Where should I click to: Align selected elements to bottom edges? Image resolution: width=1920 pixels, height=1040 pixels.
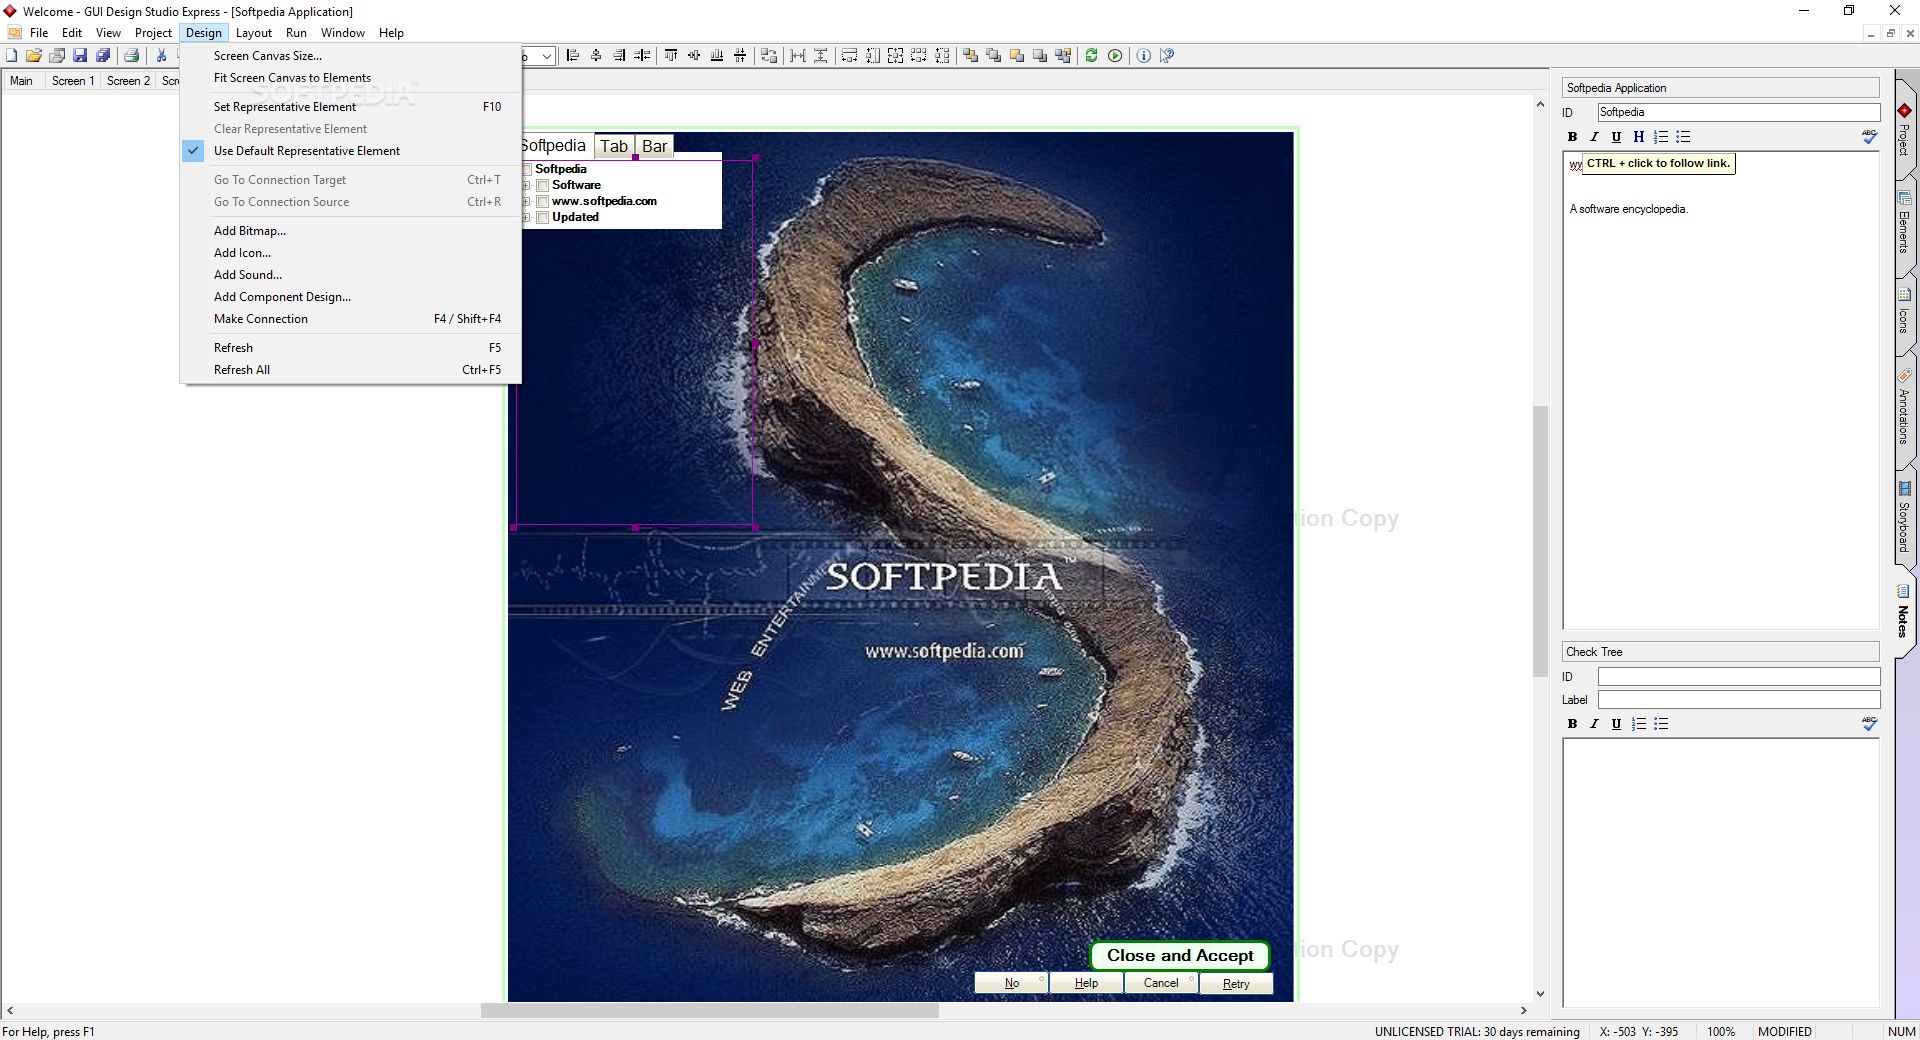tap(717, 56)
